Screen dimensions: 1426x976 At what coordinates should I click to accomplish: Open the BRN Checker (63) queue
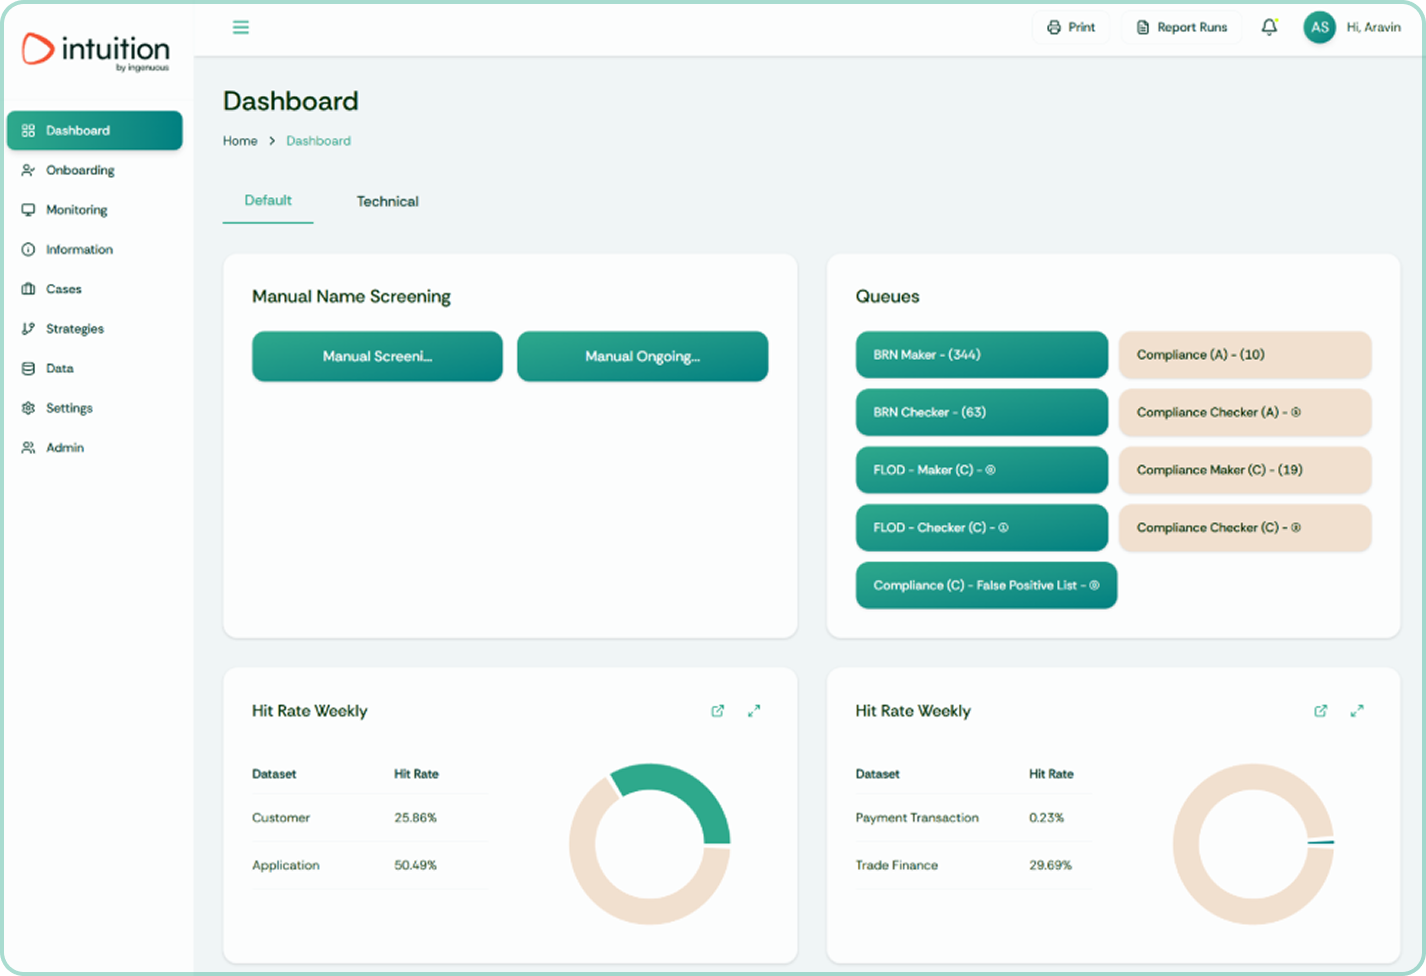tap(982, 412)
